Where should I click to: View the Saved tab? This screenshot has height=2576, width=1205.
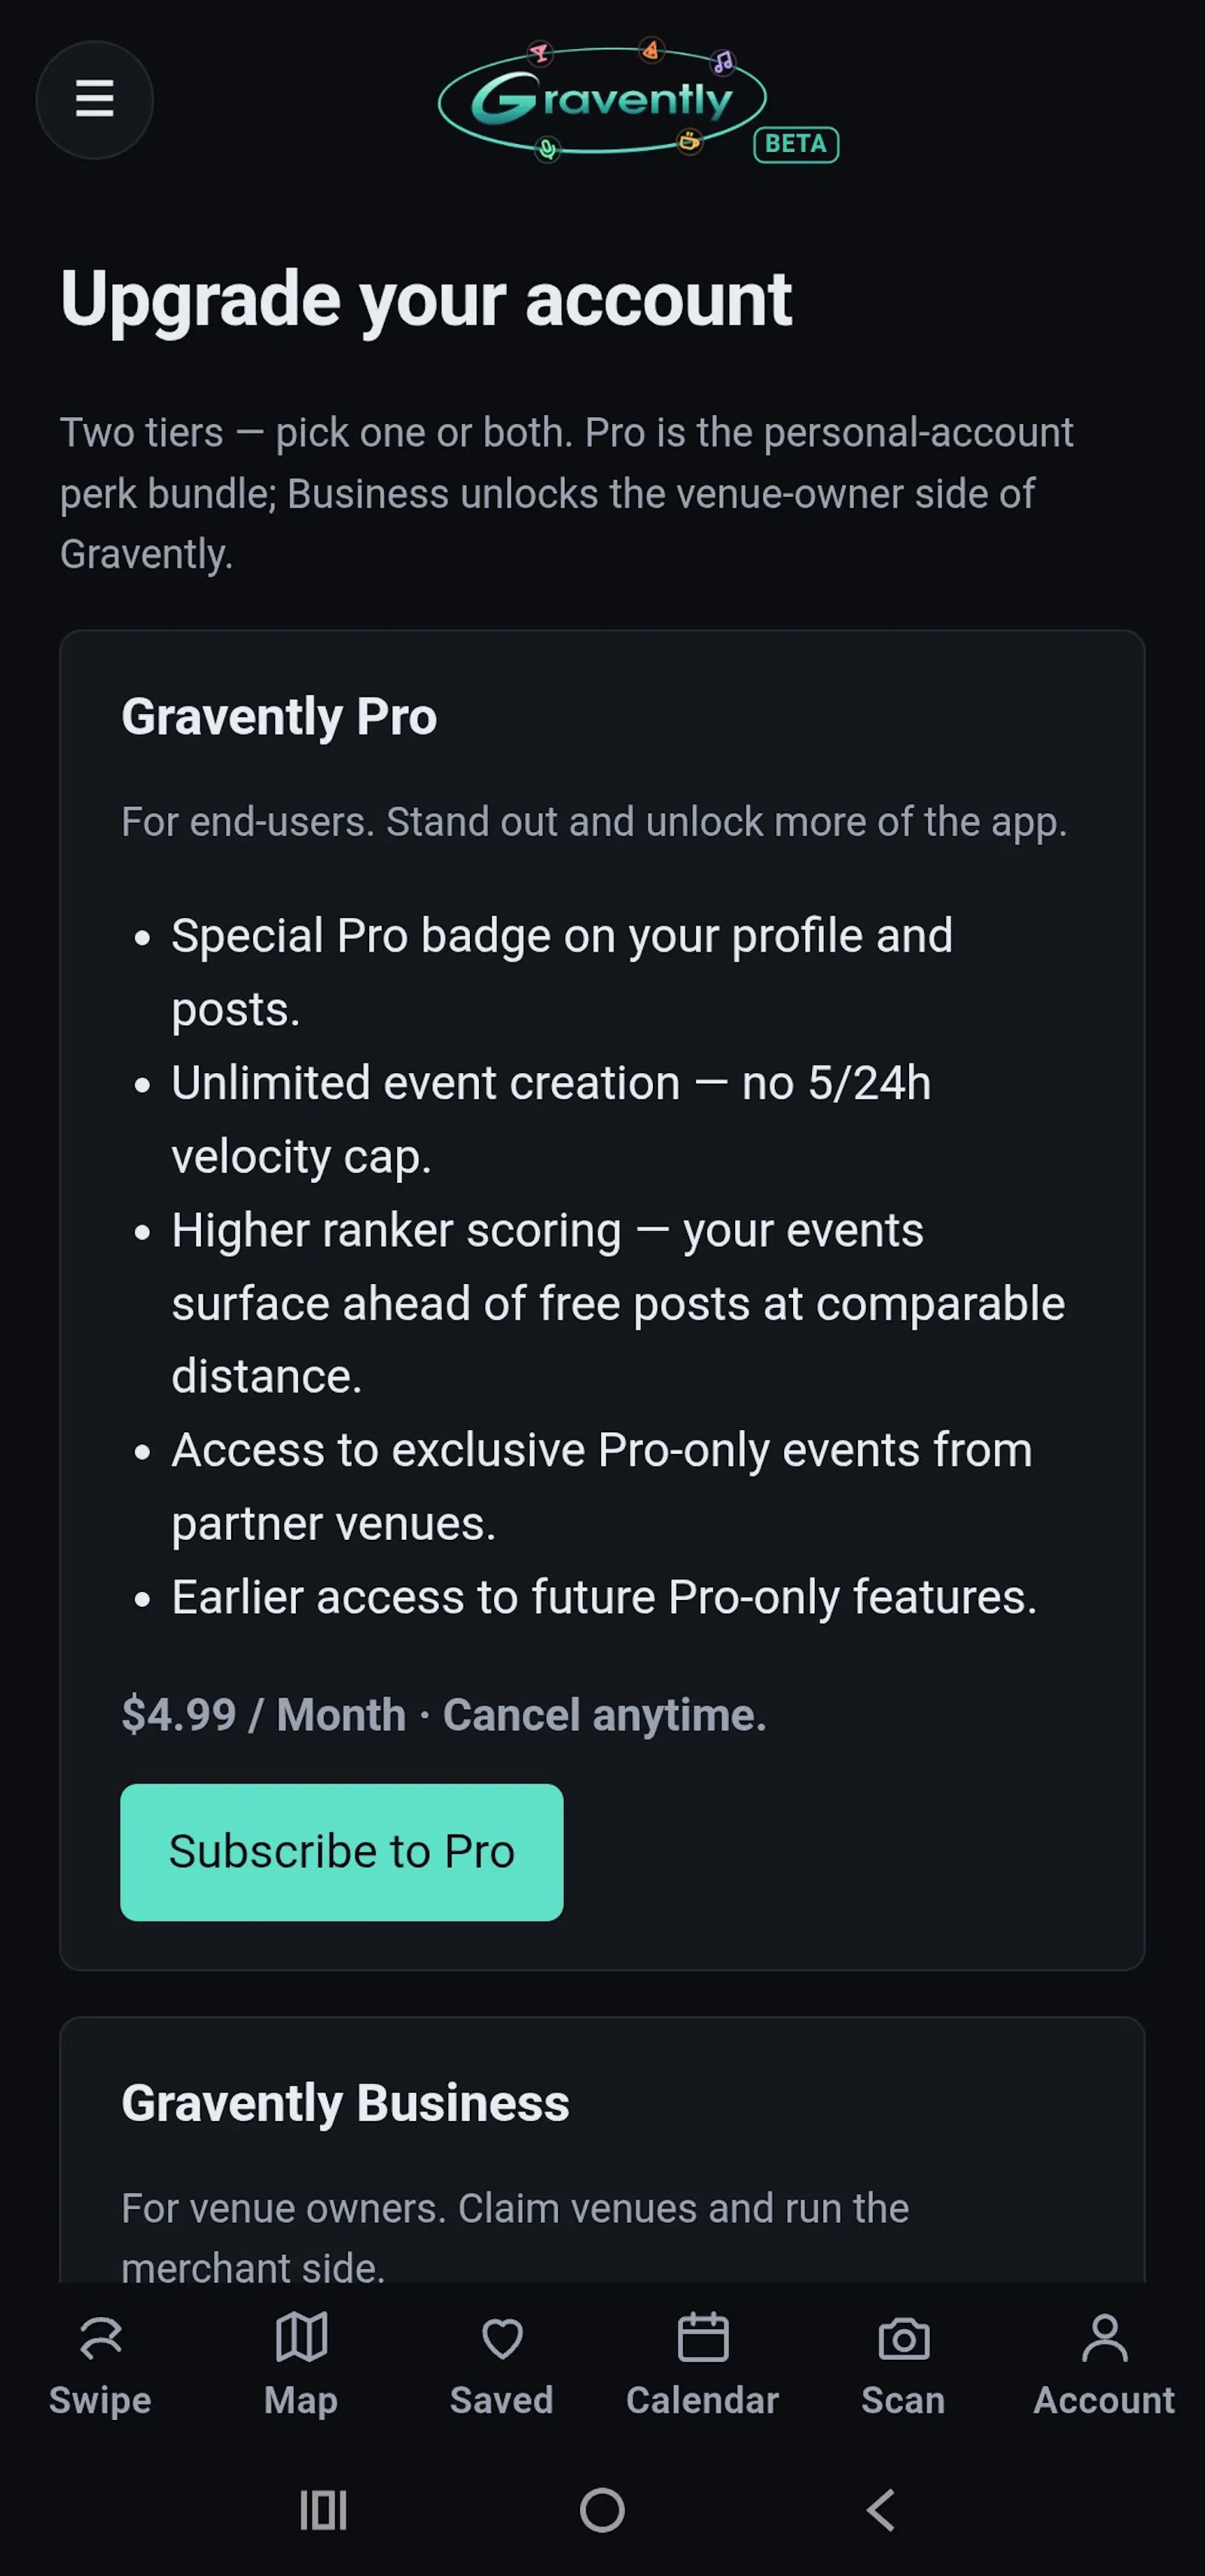502,2365
